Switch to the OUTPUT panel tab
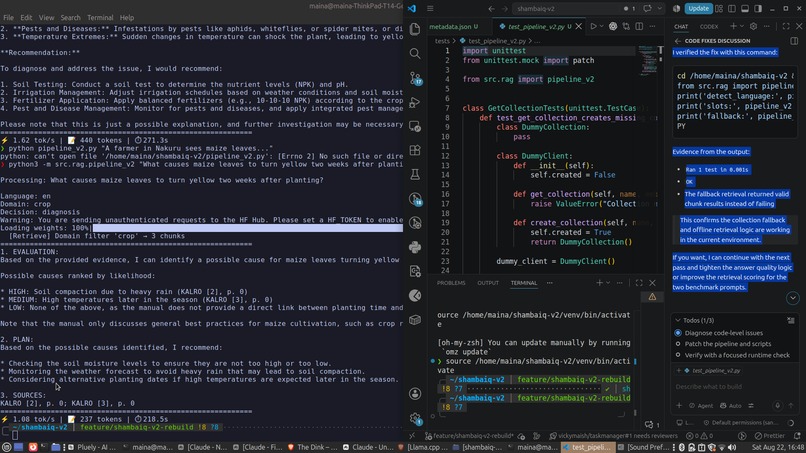This screenshot has height=453, width=806. [x=488, y=283]
